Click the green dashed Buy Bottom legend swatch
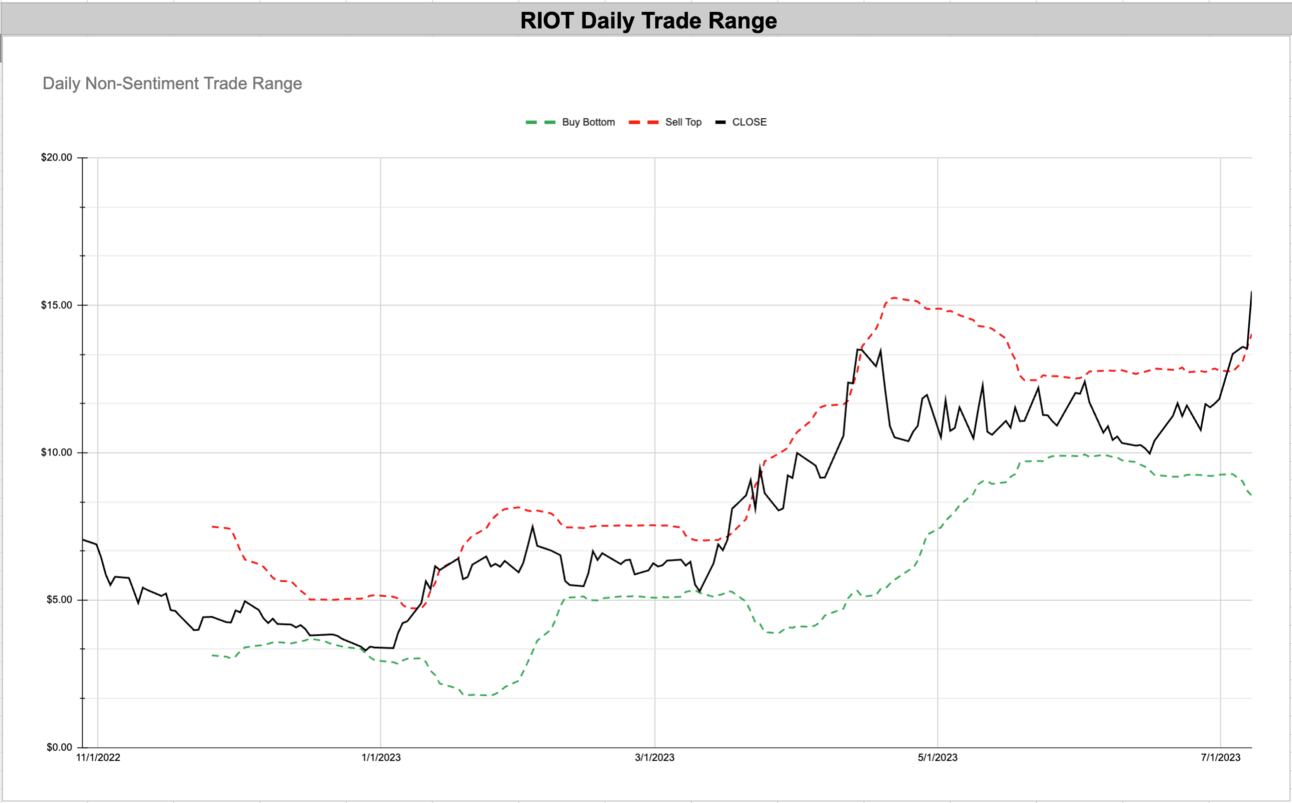1292x803 pixels. (539, 122)
